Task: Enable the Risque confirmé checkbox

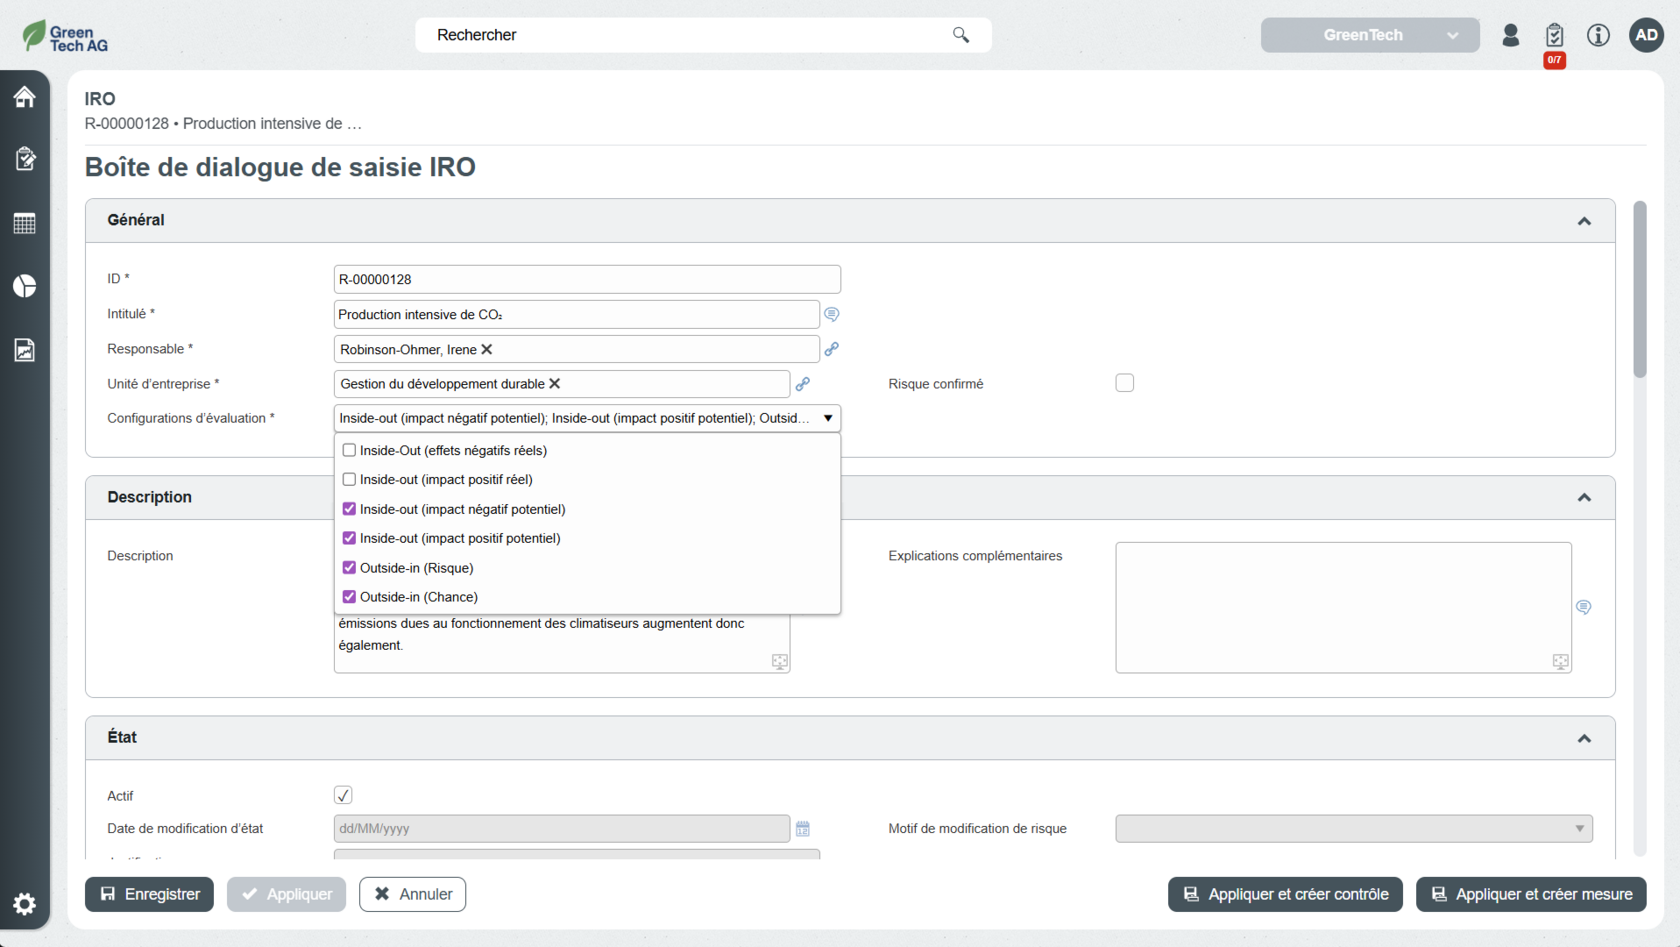Action: tap(1124, 383)
